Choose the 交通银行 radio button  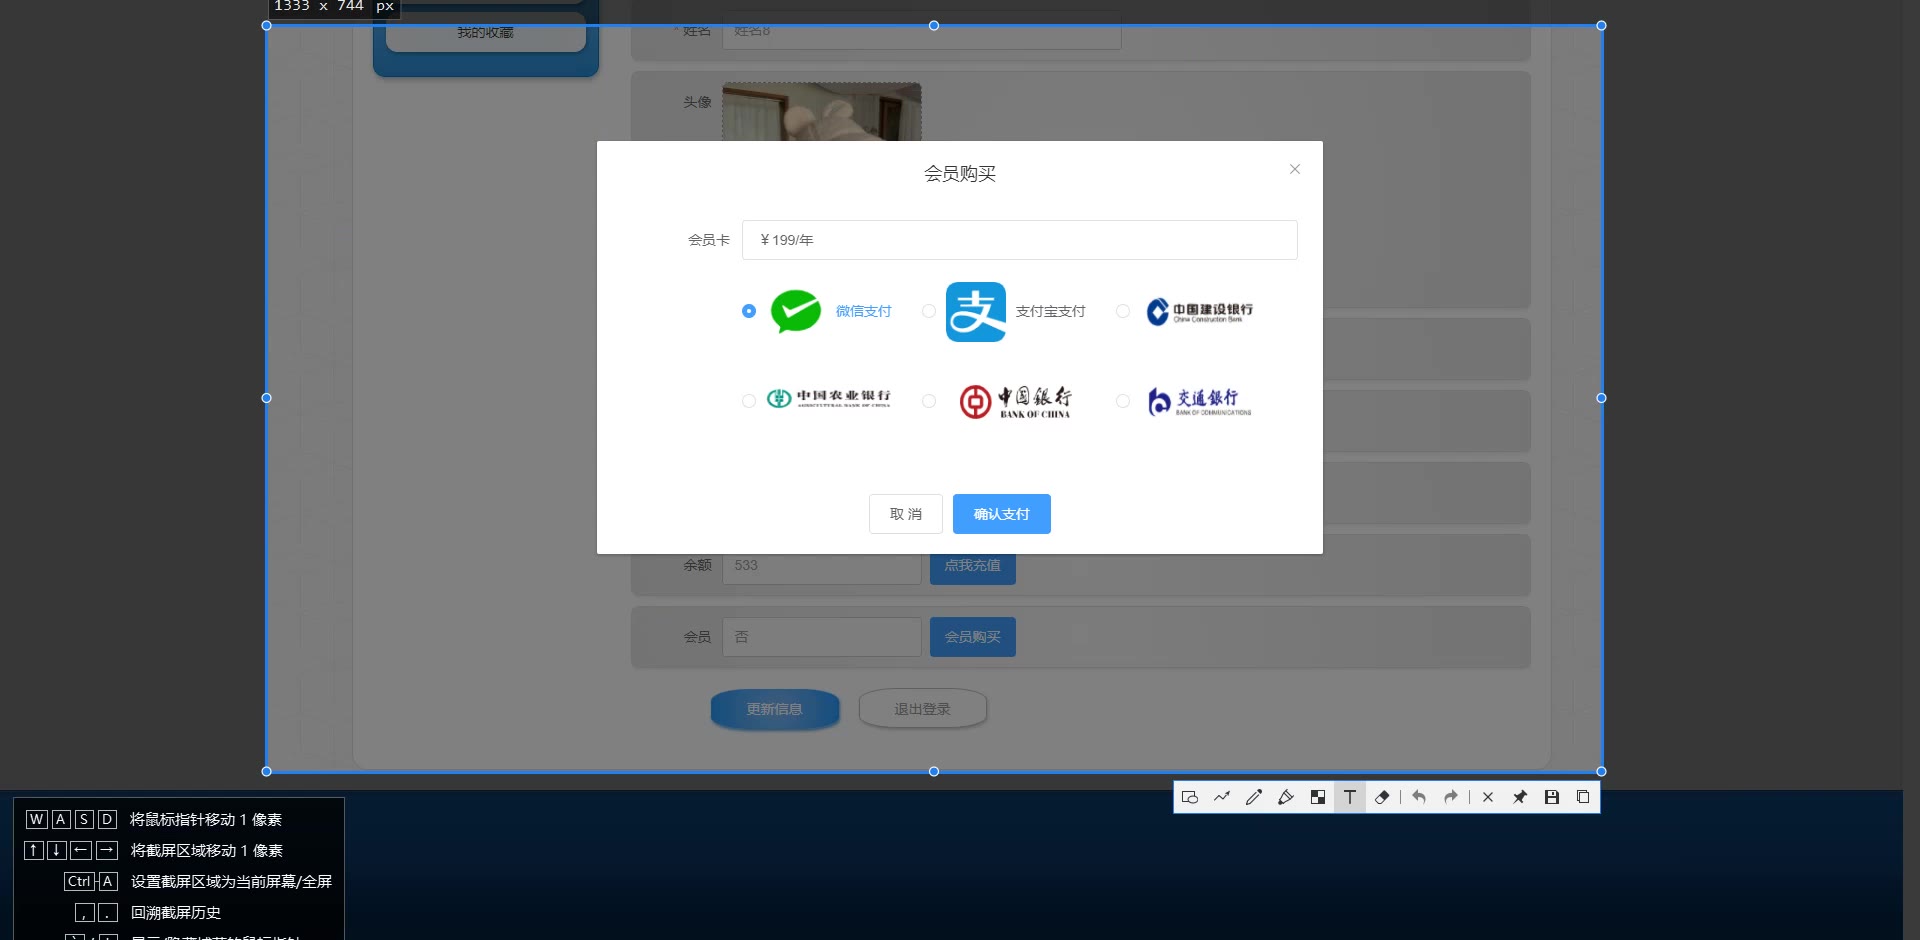click(1123, 401)
